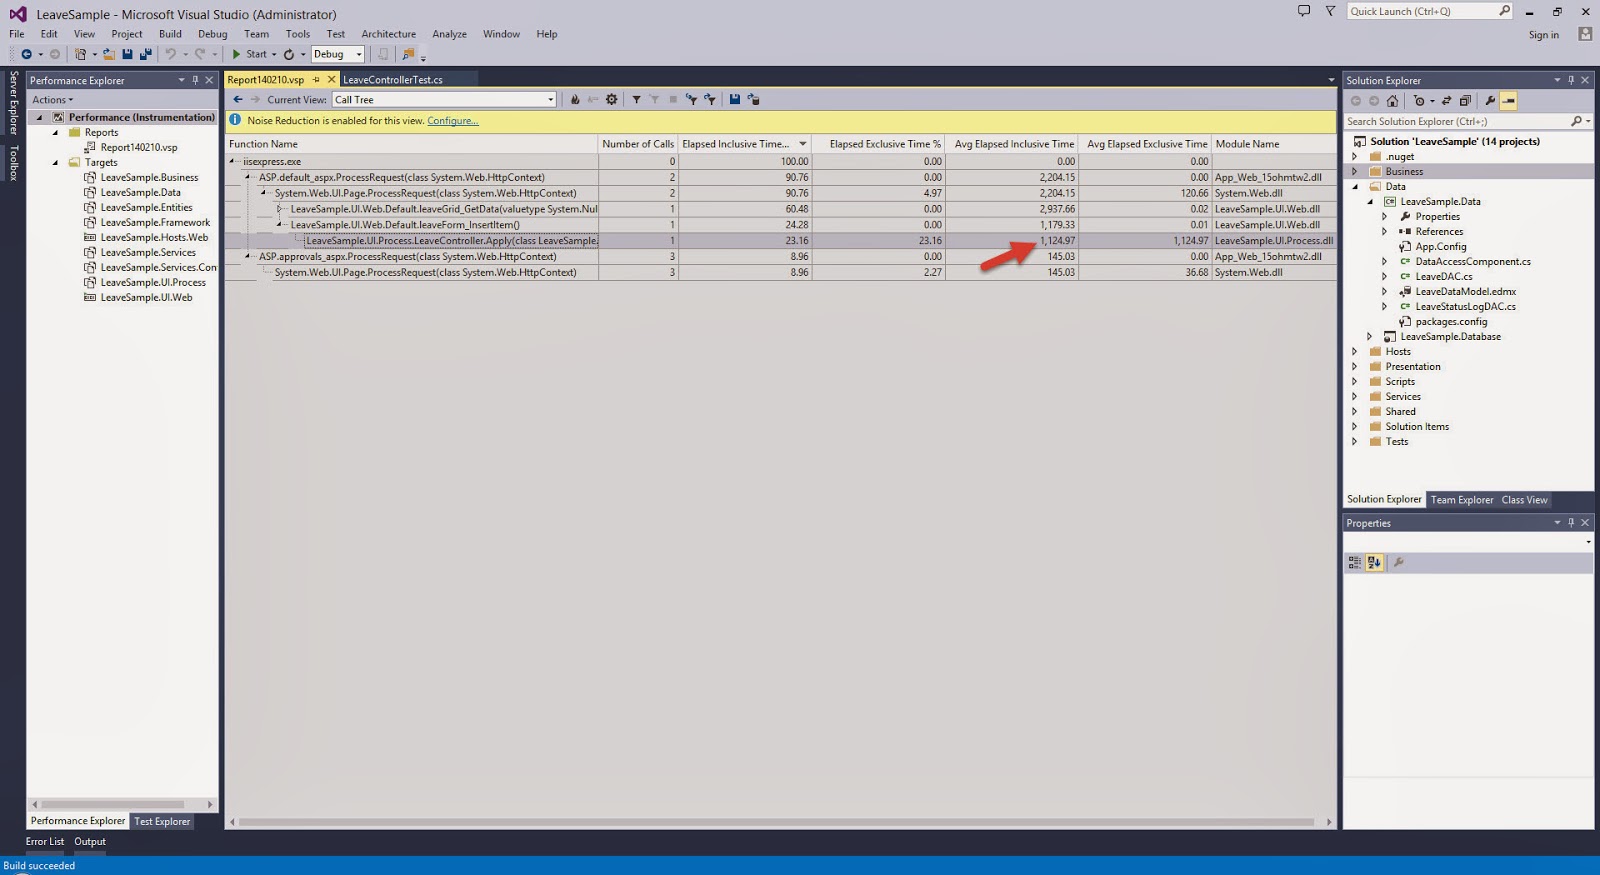
Task: Click the Property Pages wrench in the Properties panel
Action: [1399, 563]
